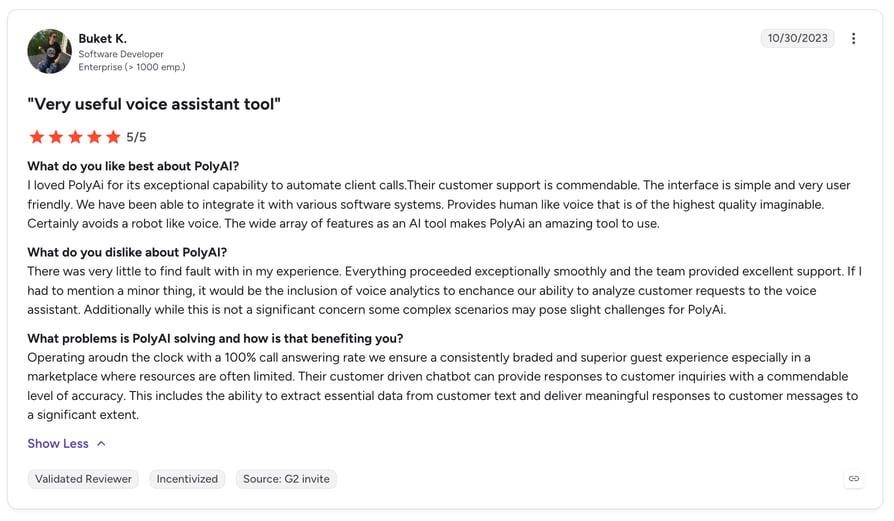
Task: Copy review permalink via chain link icon
Action: coord(854,479)
